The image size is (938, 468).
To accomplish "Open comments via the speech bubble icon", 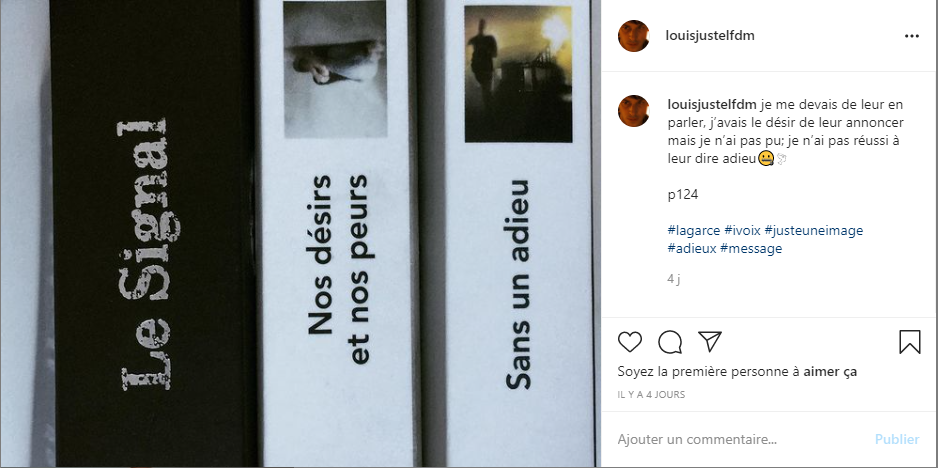I will tap(670, 342).
